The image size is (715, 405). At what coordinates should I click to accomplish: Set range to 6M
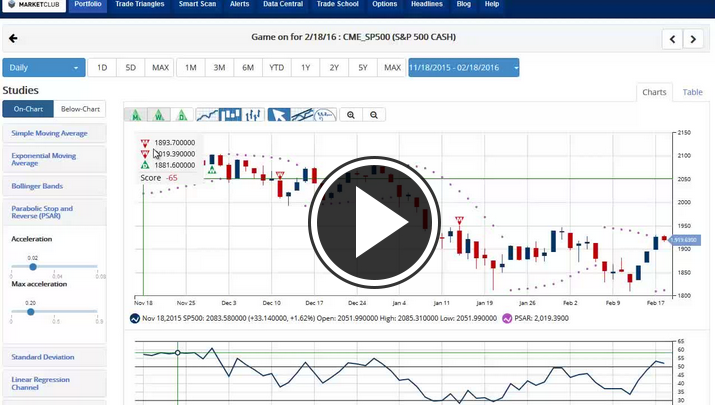pos(248,68)
